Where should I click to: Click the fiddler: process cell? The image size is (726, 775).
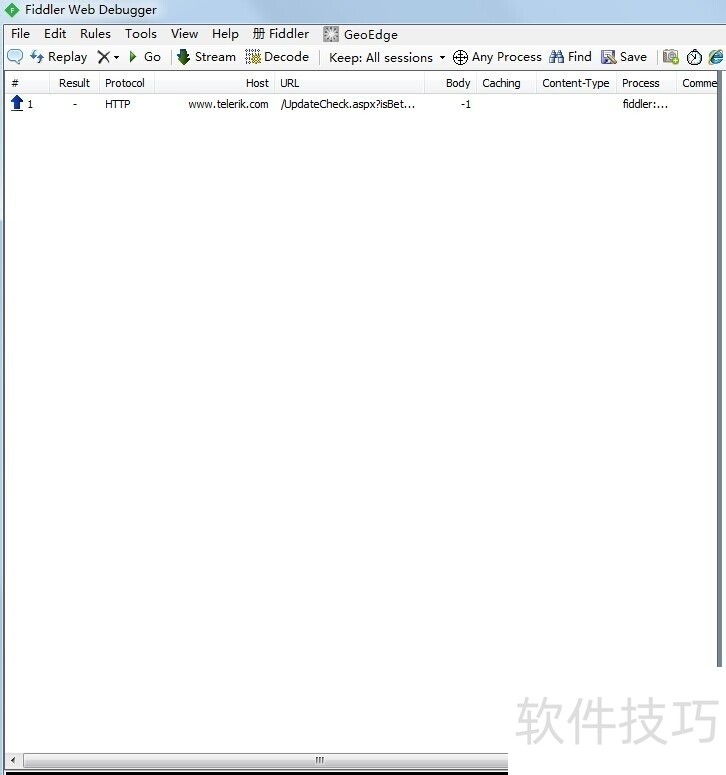tap(645, 104)
